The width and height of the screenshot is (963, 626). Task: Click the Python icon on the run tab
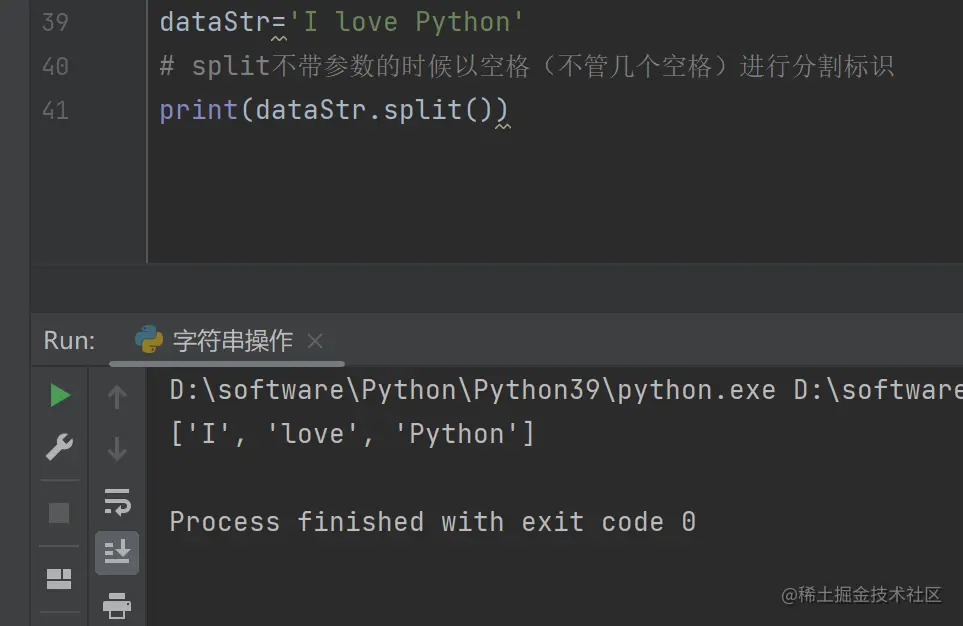pos(149,340)
